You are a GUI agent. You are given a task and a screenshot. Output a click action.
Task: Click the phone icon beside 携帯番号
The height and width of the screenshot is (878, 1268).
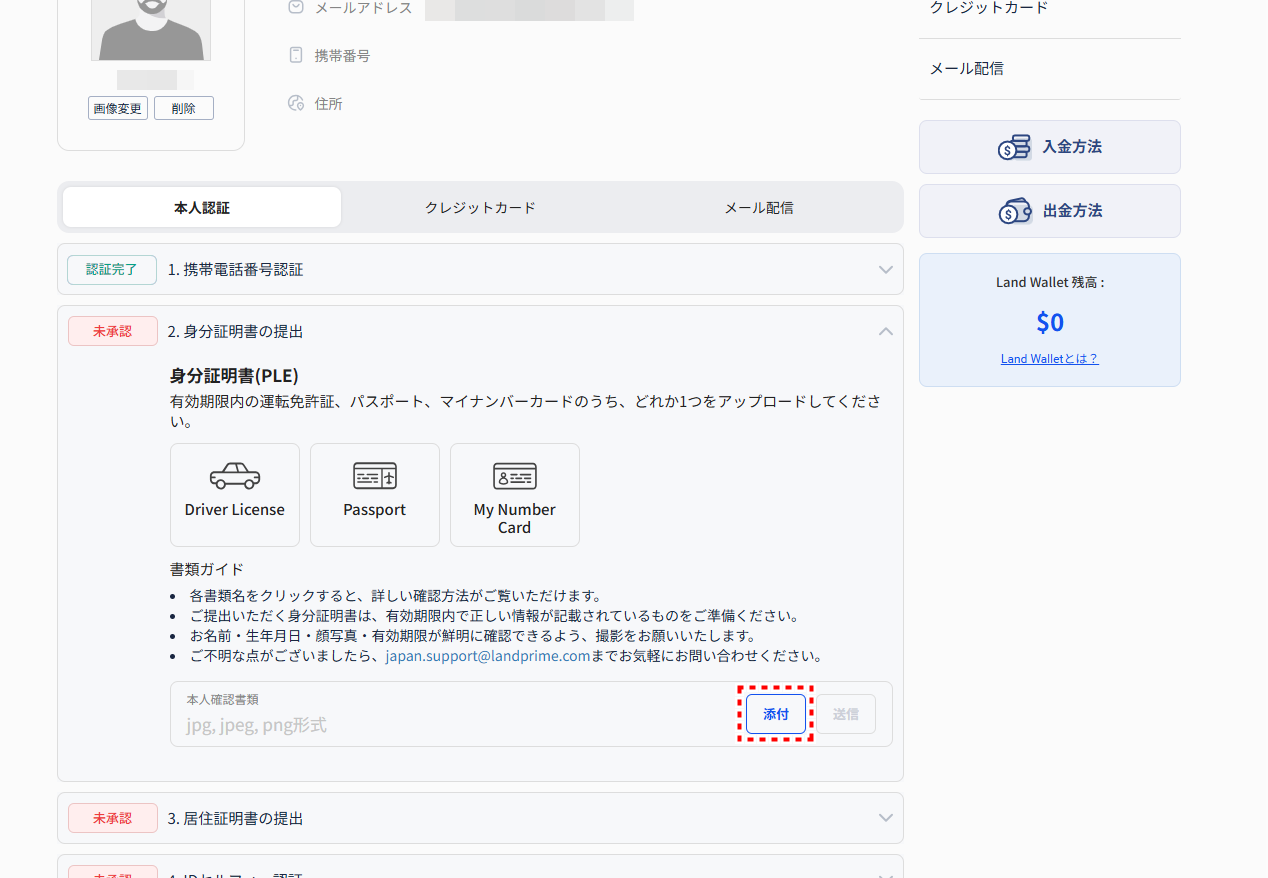(x=295, y=55)
